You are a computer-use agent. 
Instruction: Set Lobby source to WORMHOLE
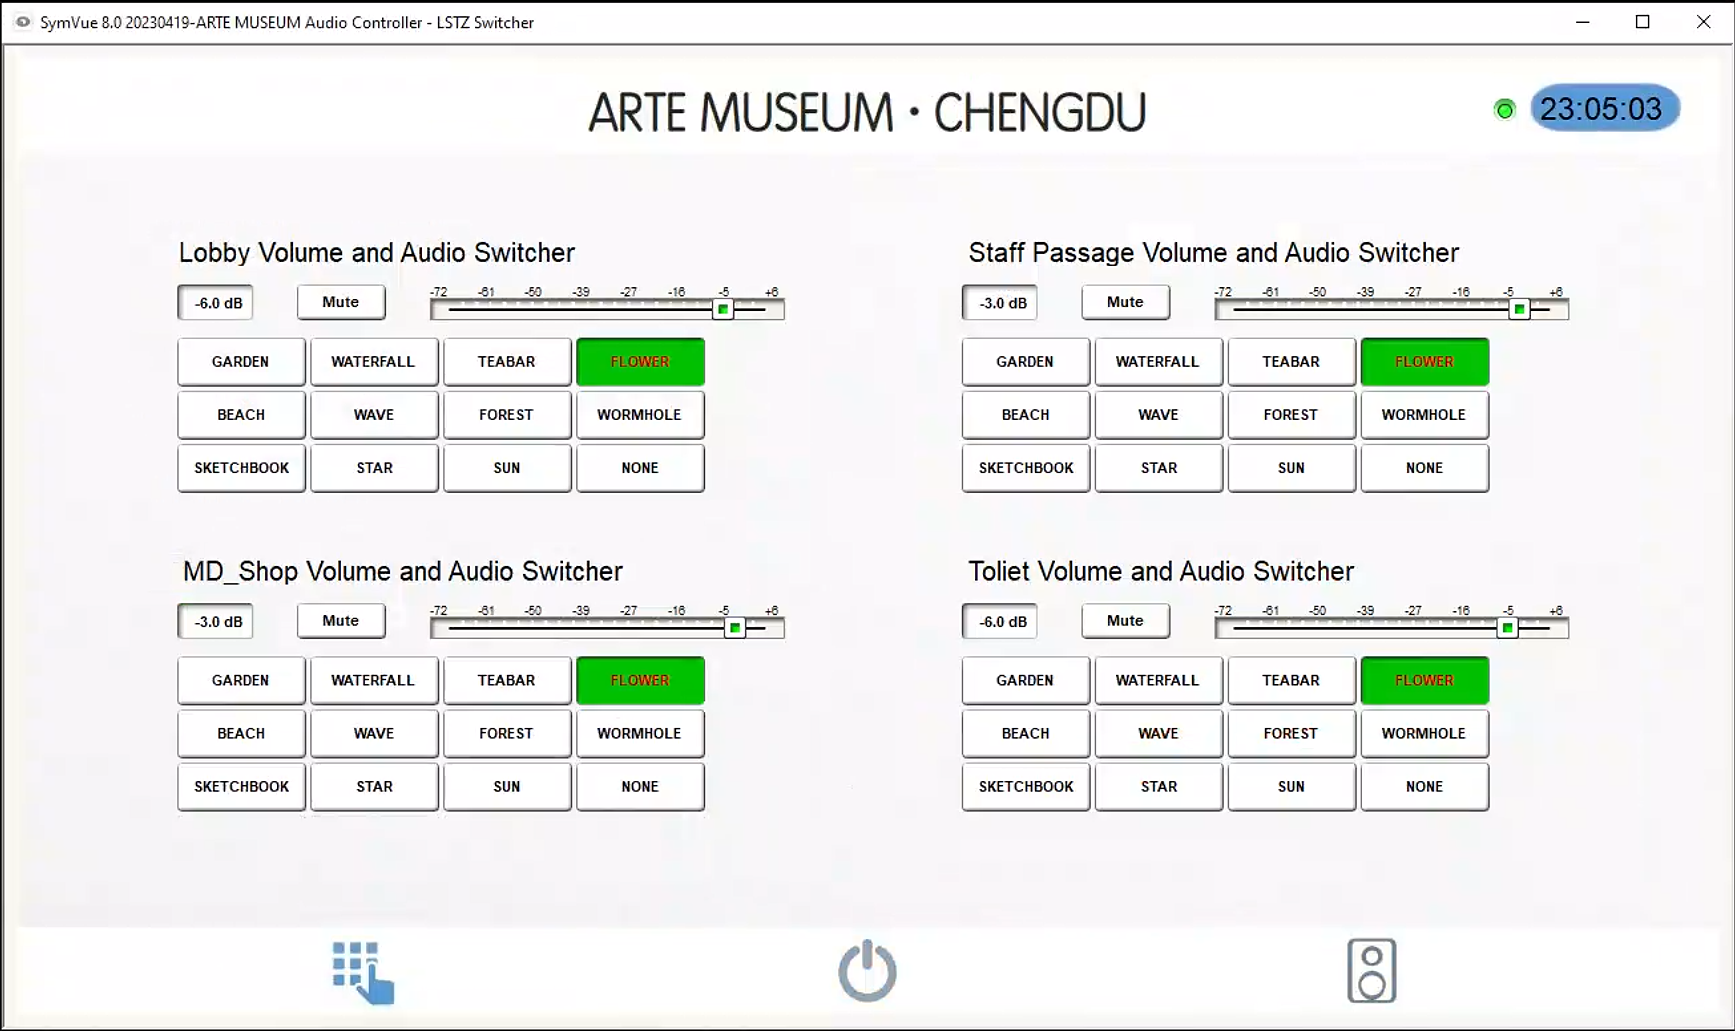640,415
